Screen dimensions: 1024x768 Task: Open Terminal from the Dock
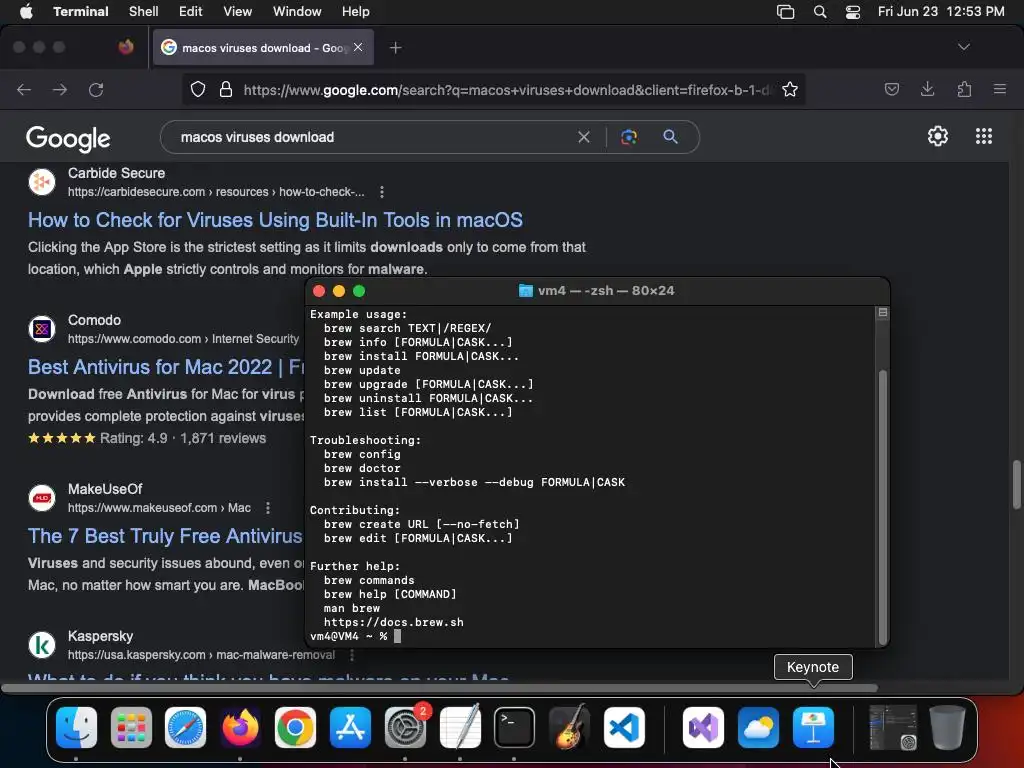515,727
